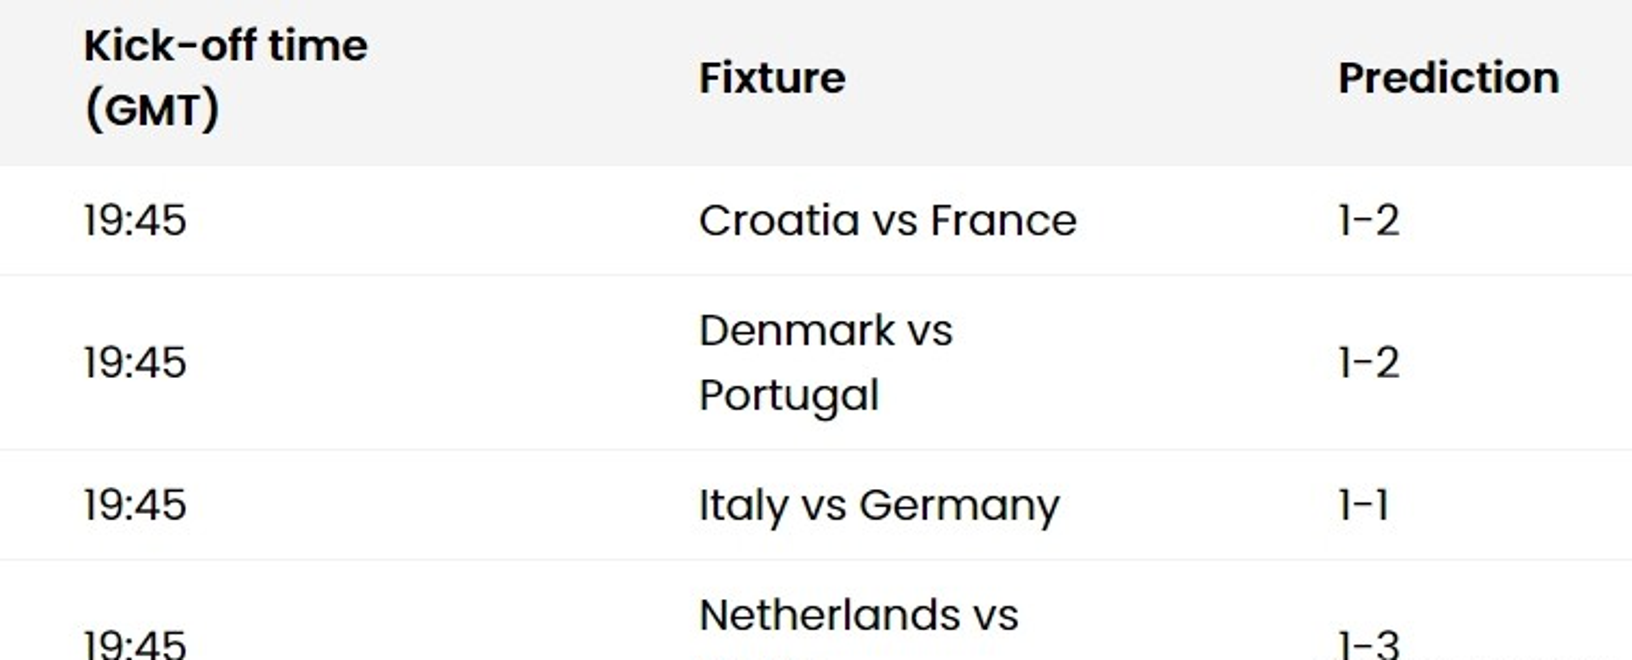The height and width of the screenshot is (660, 1632).
Task: Click the 19:45 time in Denmark row
Action: coord(135,363)
